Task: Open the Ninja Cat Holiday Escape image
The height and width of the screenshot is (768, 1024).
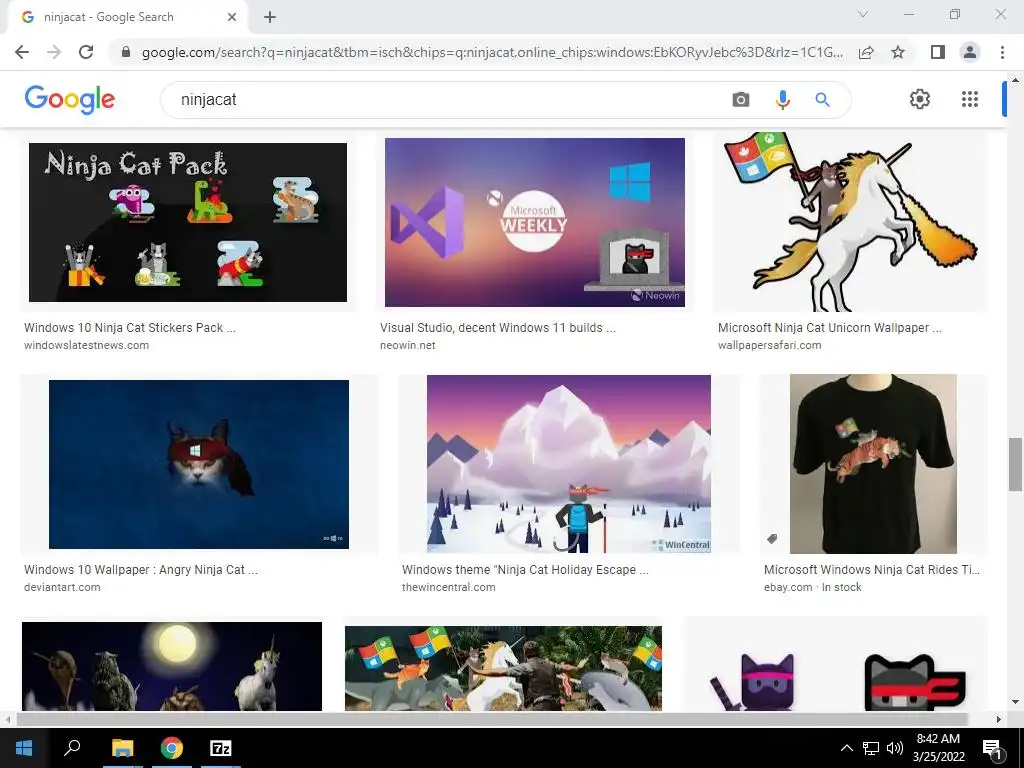Action: pyautogui.click(x=569, y=464)
